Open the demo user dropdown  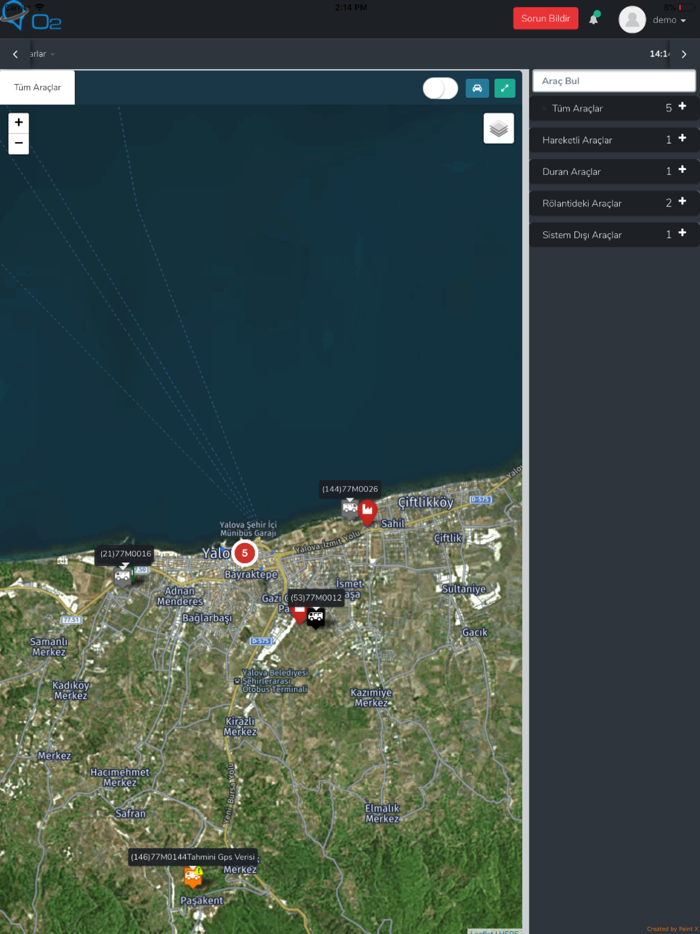click(x=670, y=20)
